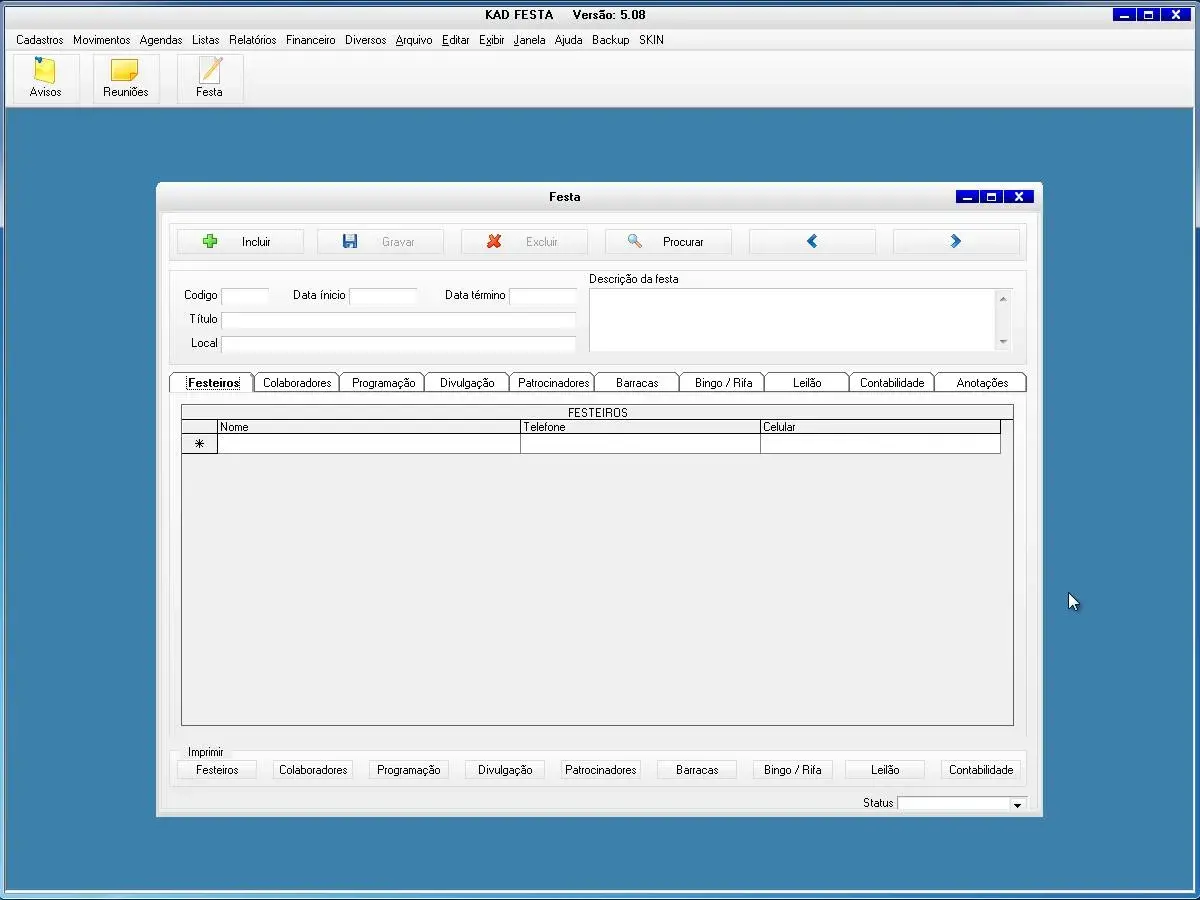Print Festeiros via Imprimir button
The width and height of the screenshot is (1200, 900).
pyautogui.click(x=217, y=770)
